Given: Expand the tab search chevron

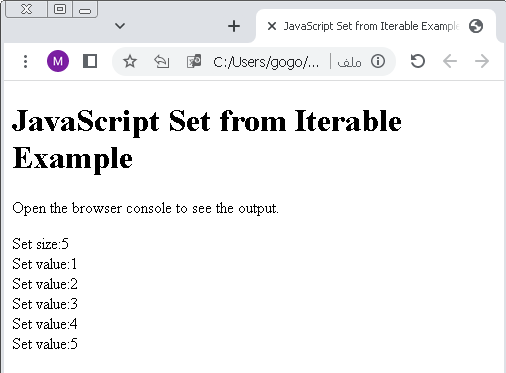Looking at the screenshot, I should click(x=120, y=26).
